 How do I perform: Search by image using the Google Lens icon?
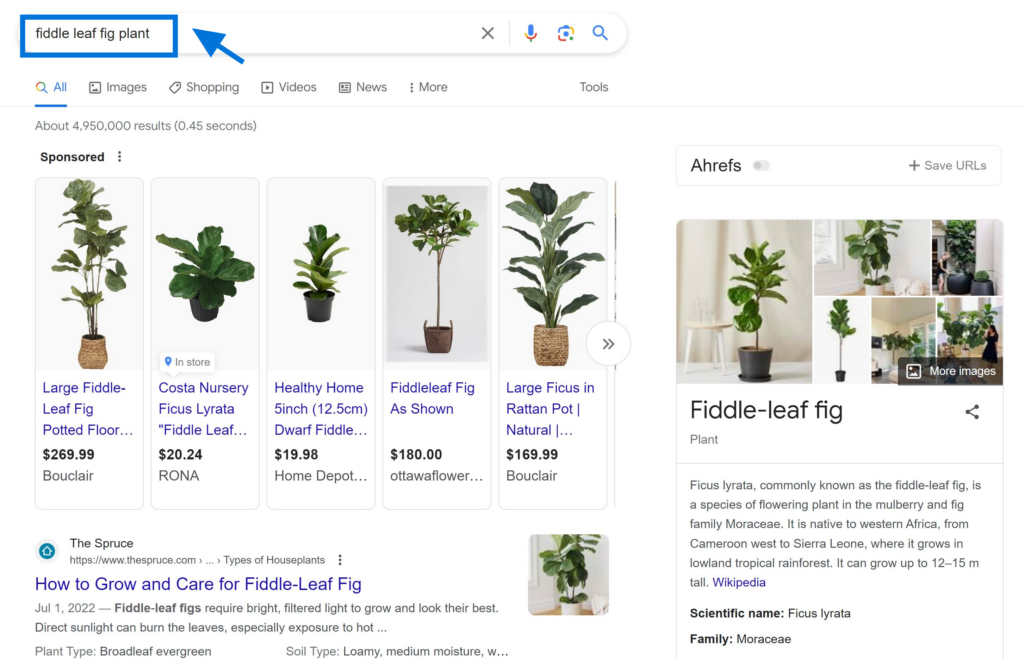pos(565,32)
